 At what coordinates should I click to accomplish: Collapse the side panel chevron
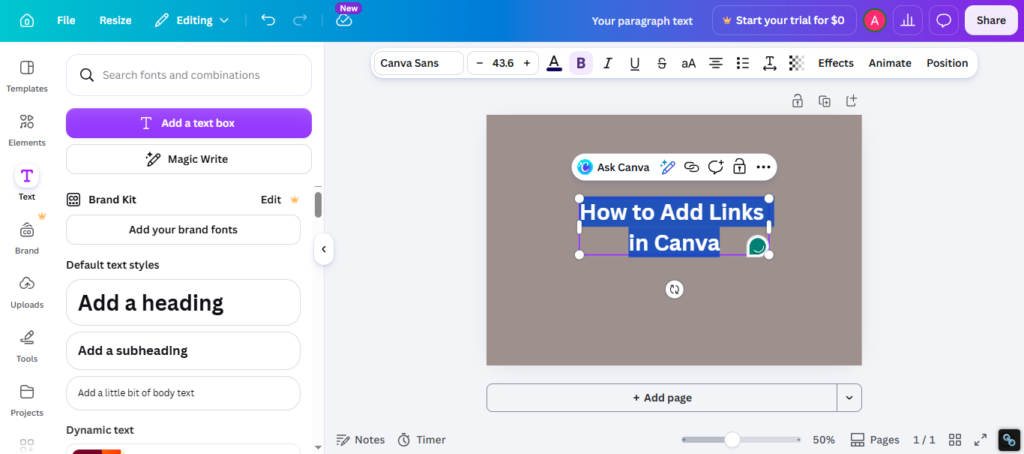pos(323,249)
